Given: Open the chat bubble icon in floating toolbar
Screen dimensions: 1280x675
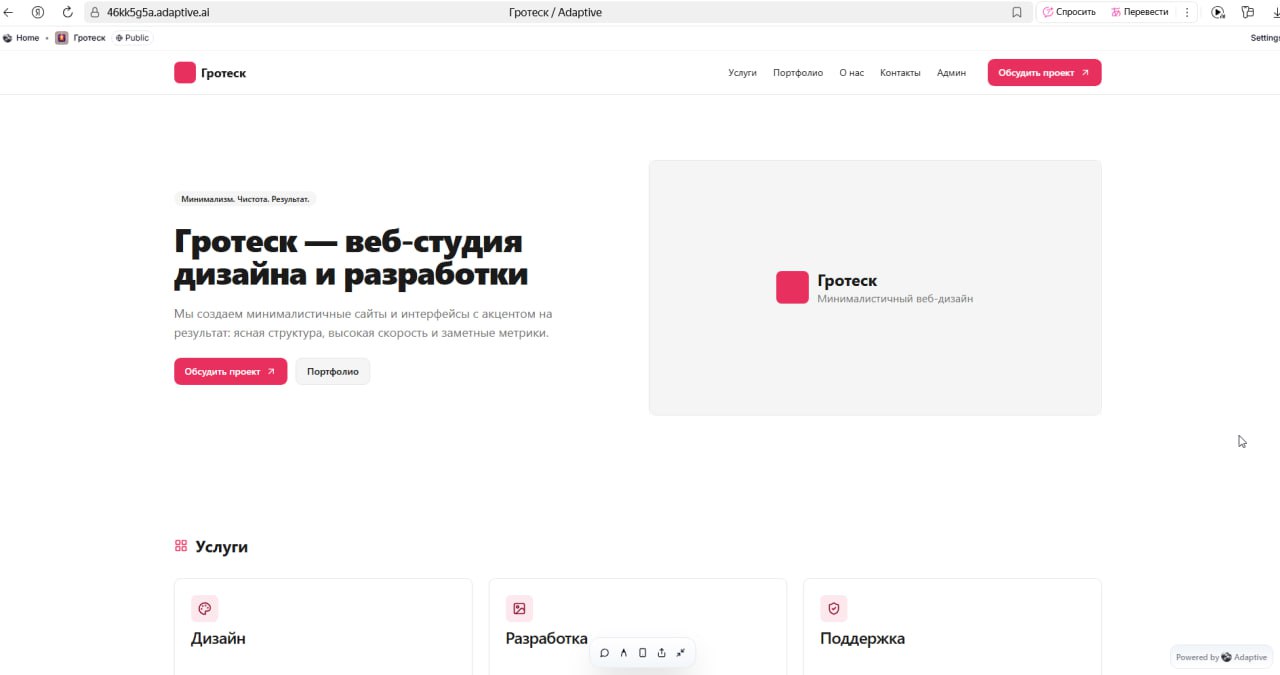Looking at the screenshot, I should coord(604,653).
